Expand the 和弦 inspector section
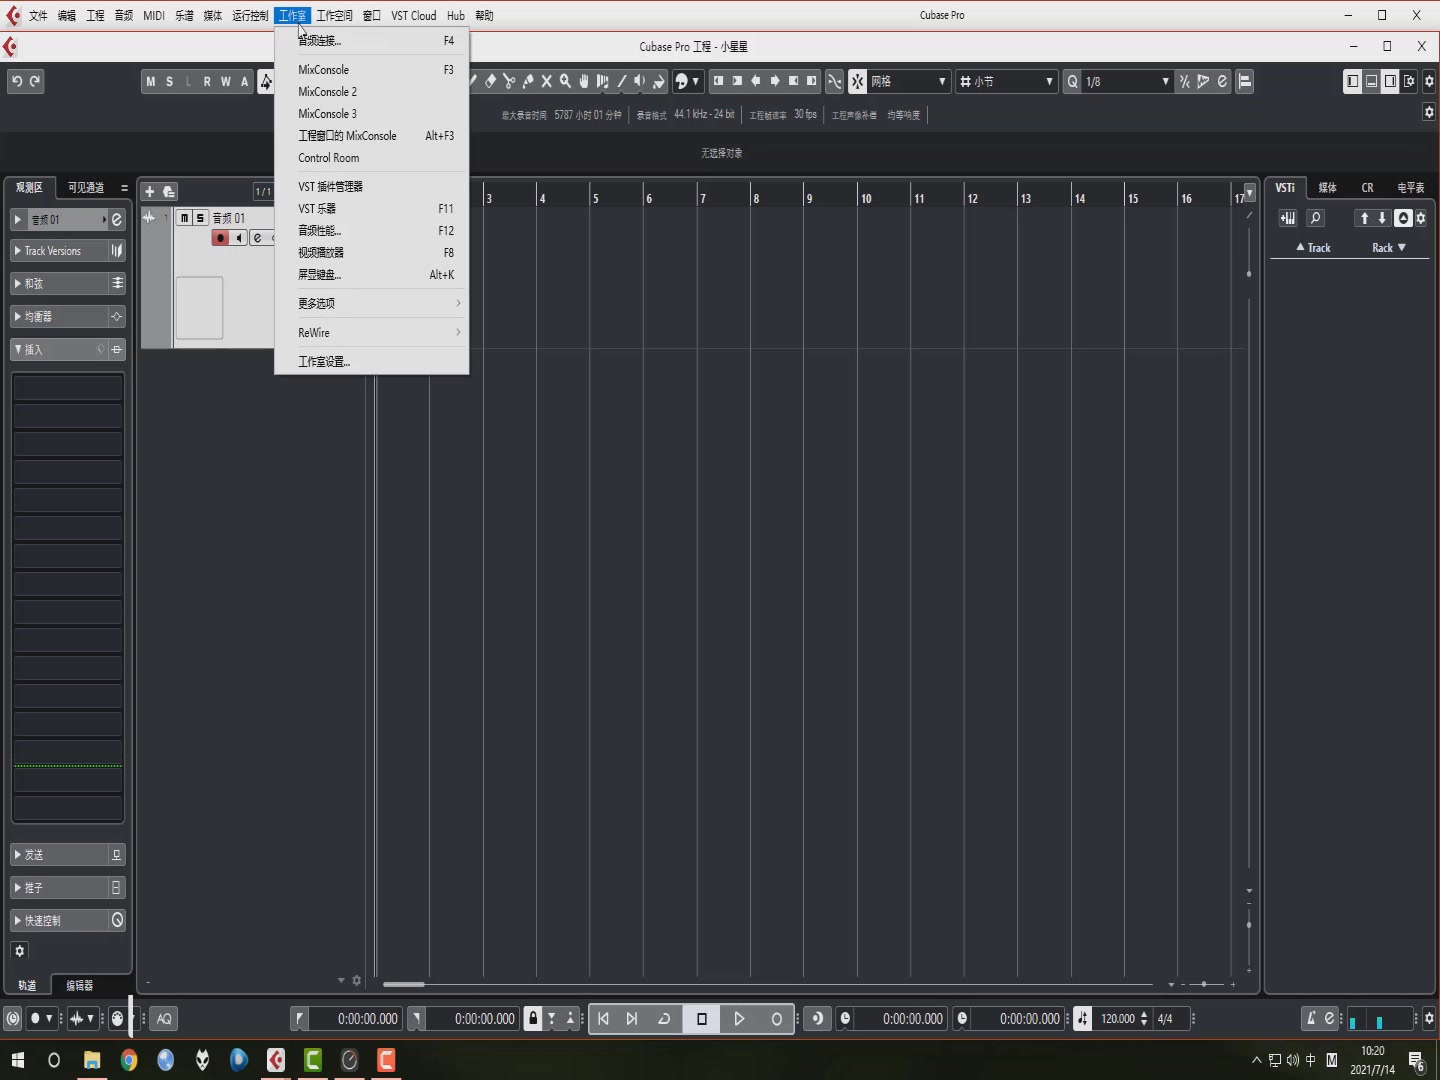Screen dimensions: 1440x1080 (x=35, y=283)
